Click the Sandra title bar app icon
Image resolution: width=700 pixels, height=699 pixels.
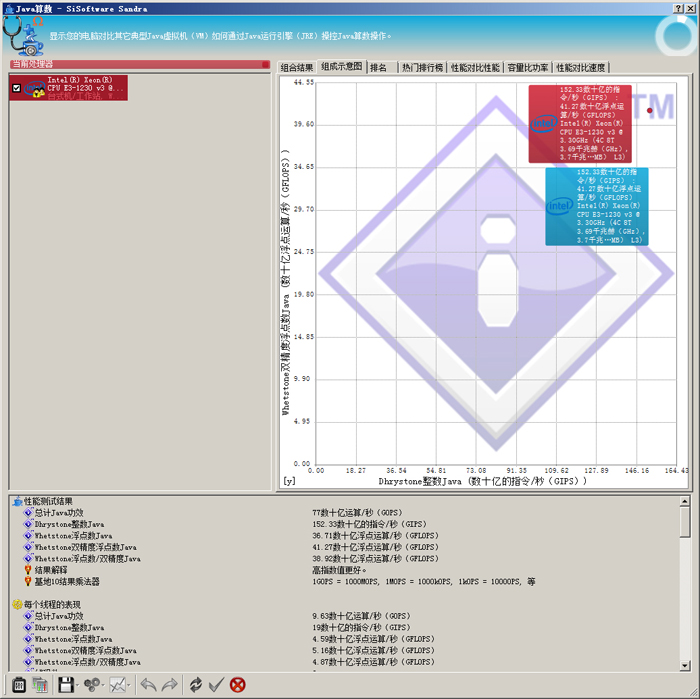(9, 8)
